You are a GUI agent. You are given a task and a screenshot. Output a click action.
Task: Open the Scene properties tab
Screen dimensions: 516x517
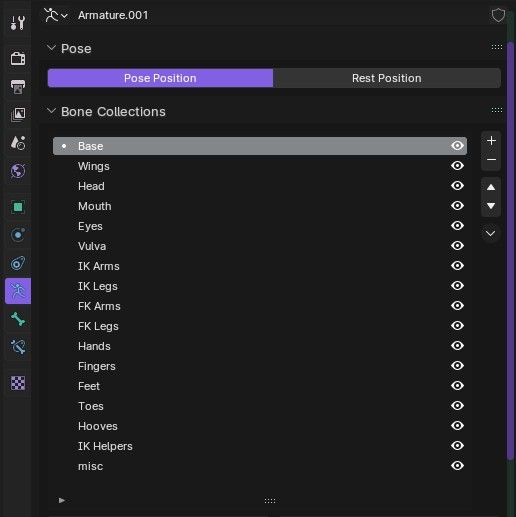(18, 143)
